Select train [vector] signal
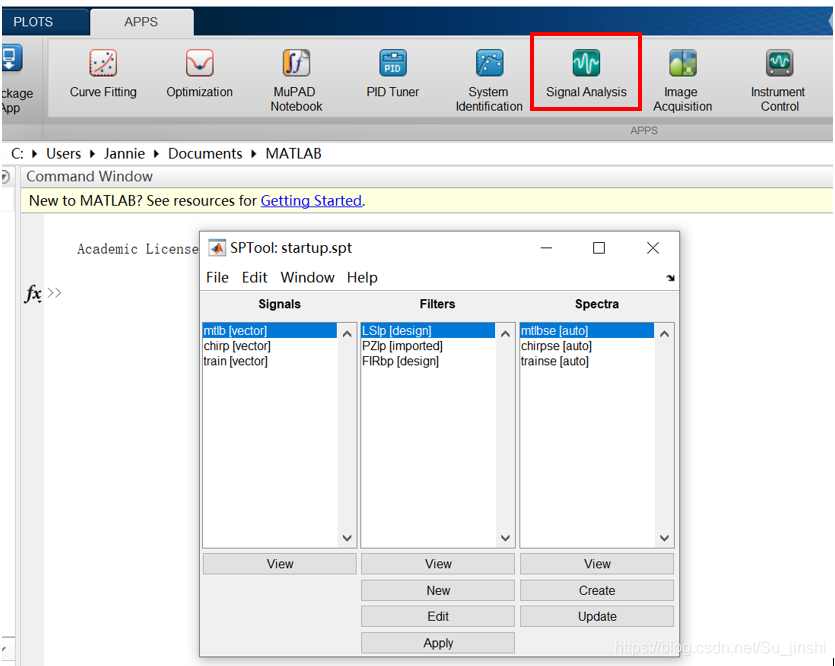This screenshot has width=835, height=666. point(270,361)
